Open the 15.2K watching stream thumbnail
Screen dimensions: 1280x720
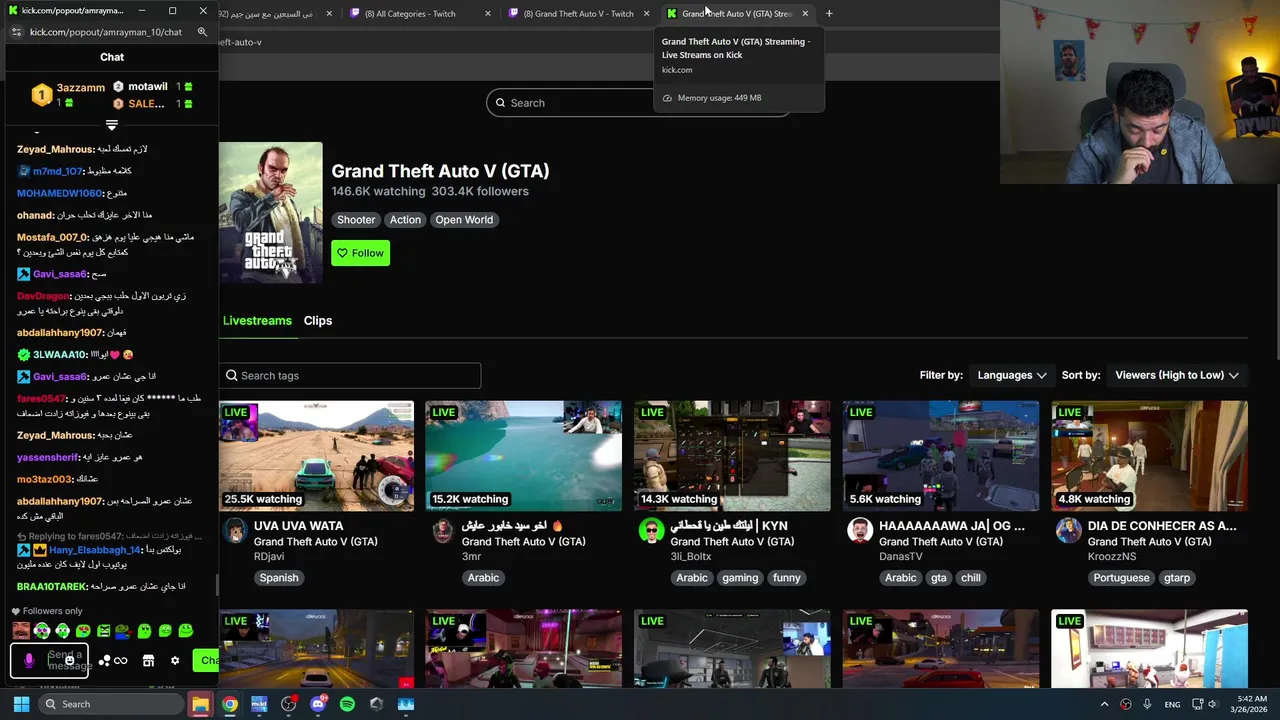click(x=523, y=456)
